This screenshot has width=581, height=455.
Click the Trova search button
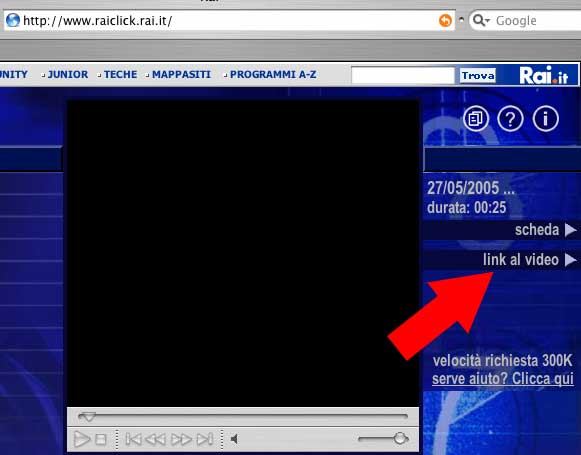pos(478,76)
